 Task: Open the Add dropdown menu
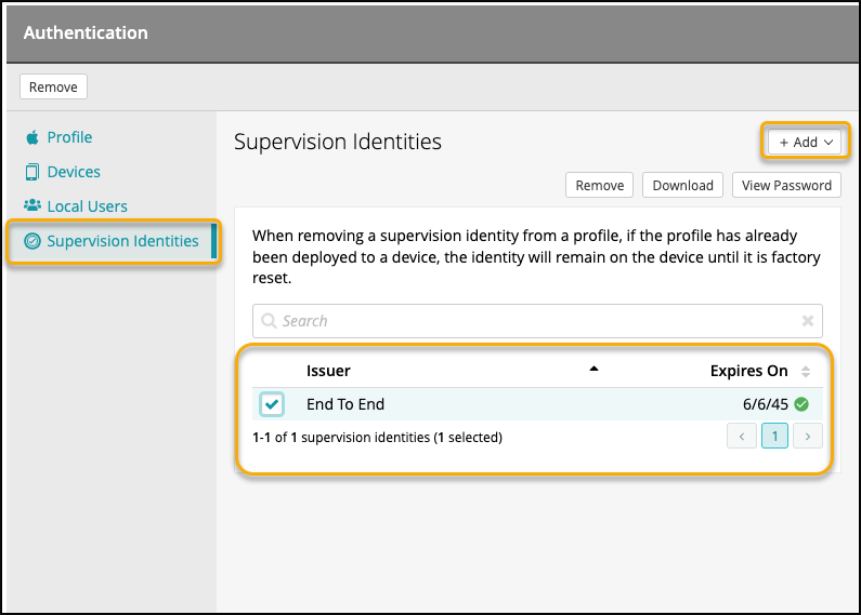click(806, 142)
